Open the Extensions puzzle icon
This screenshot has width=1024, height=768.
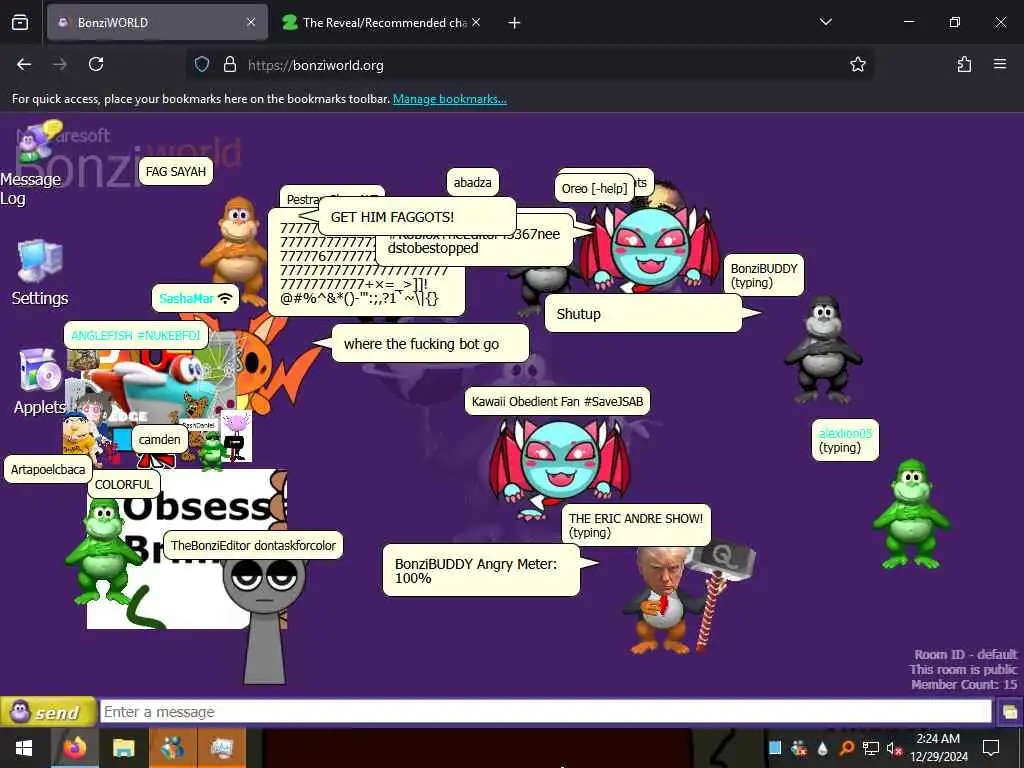(964, 64)
